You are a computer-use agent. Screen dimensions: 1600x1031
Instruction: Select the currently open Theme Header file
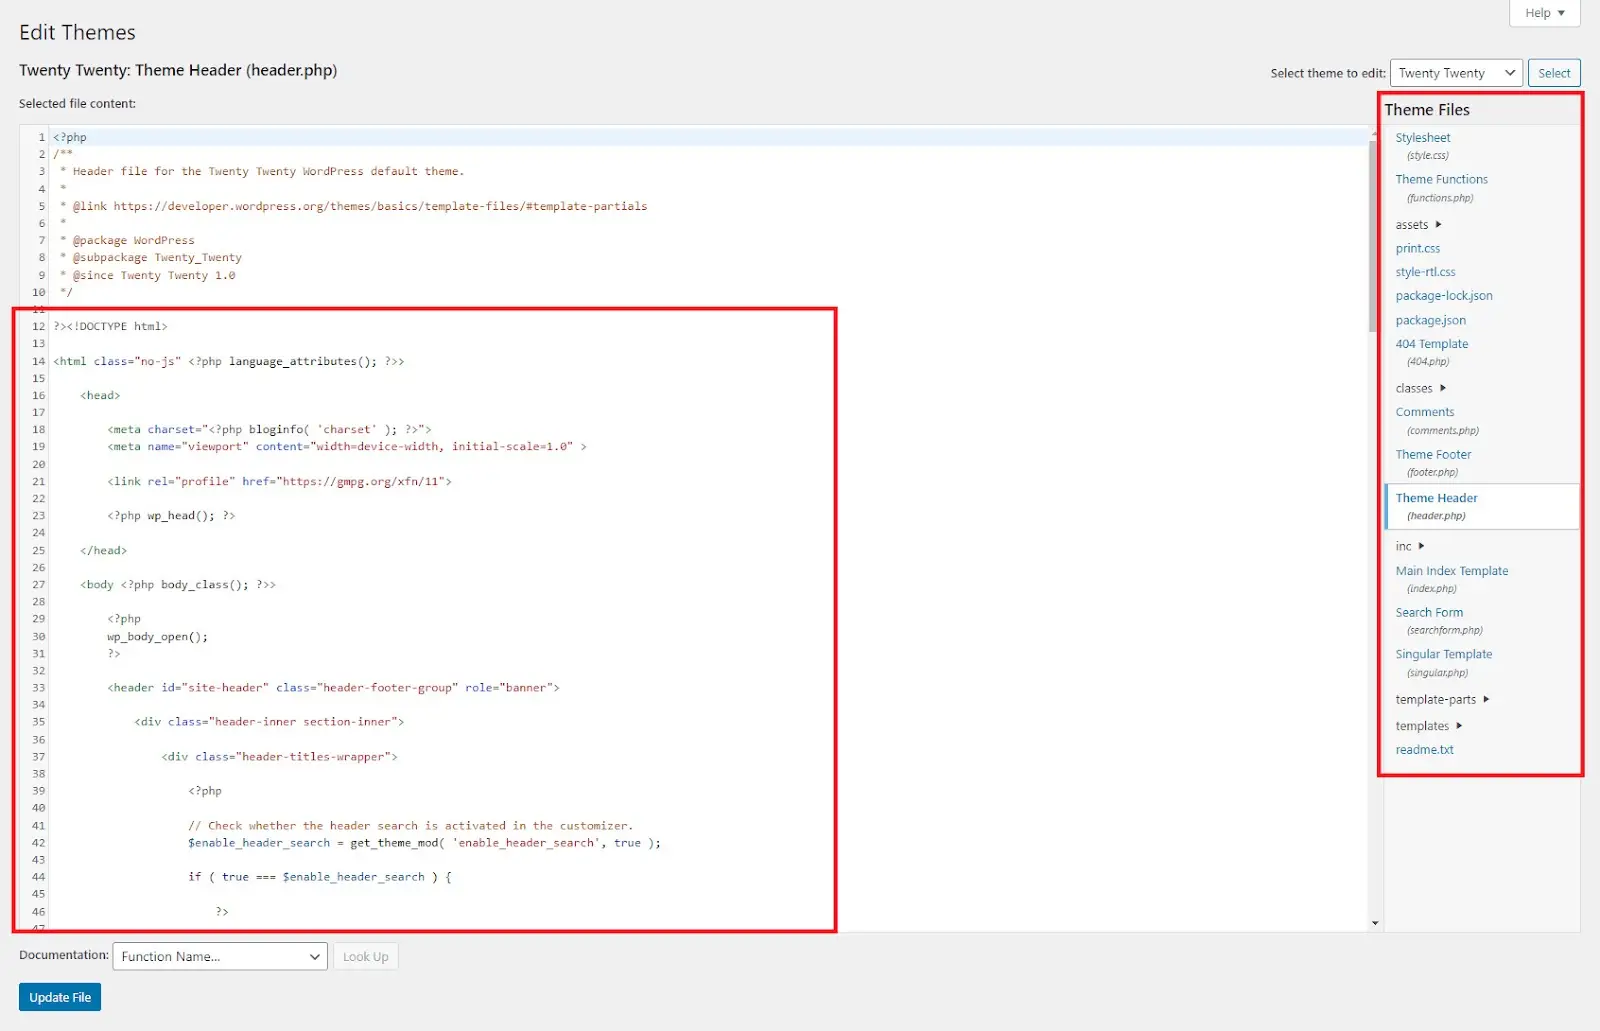pos(1435,497)
